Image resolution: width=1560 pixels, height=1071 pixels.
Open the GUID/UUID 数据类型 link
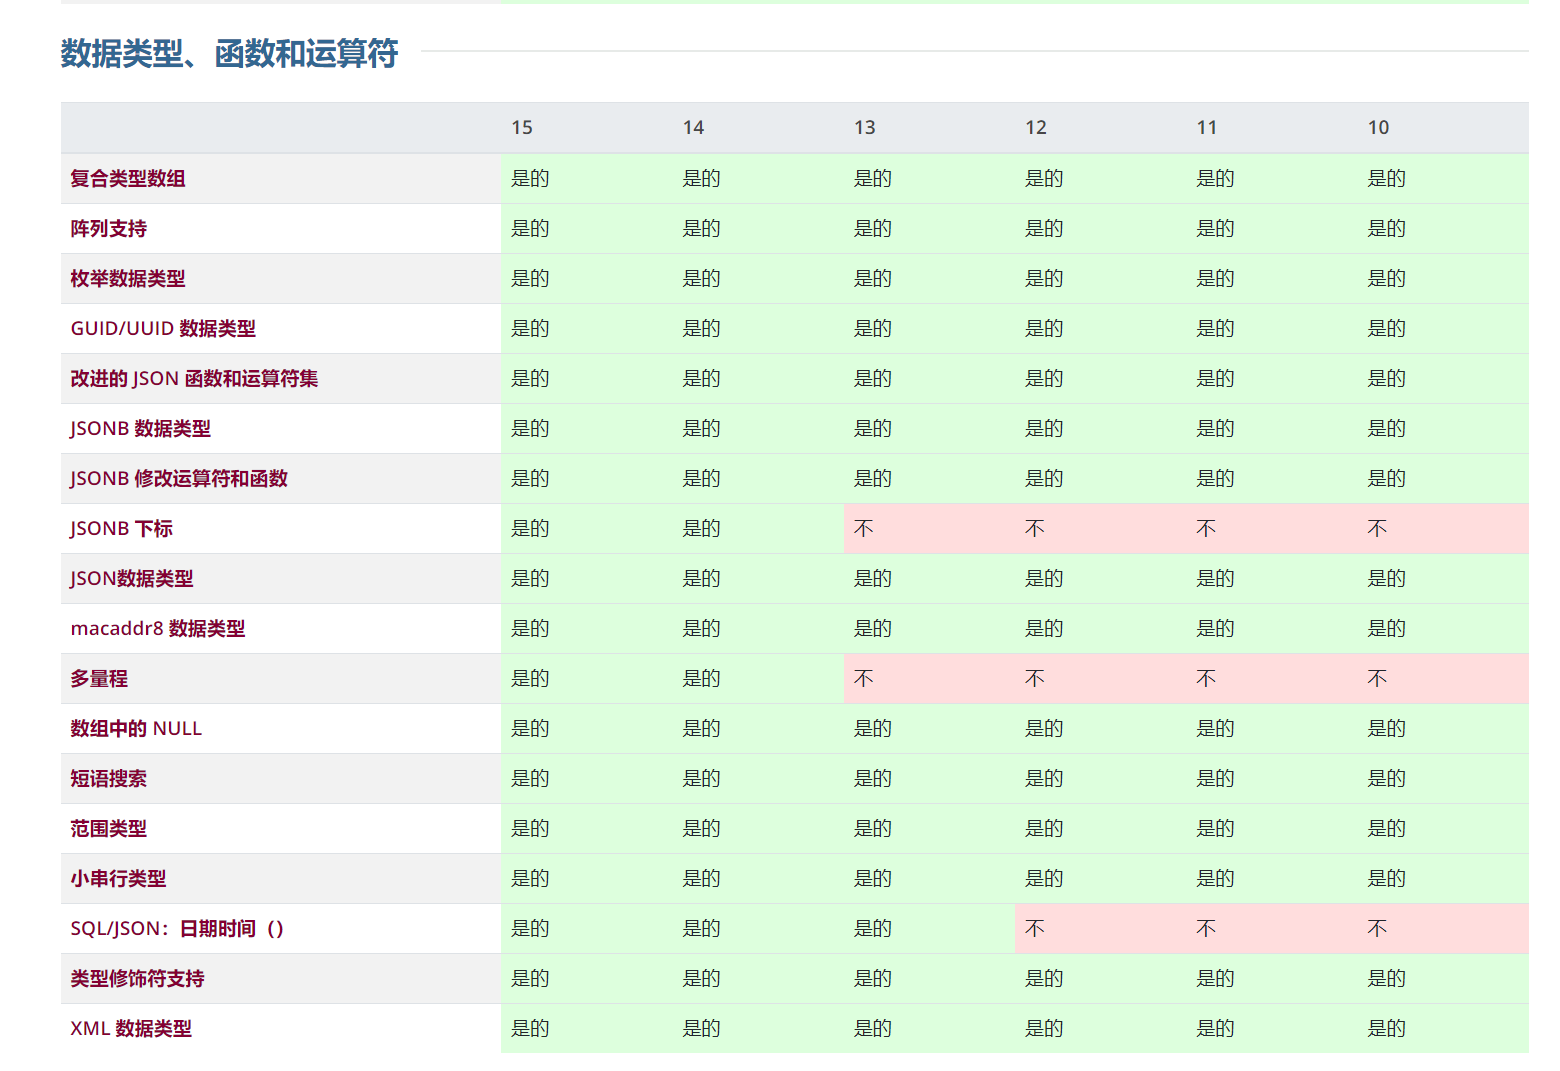[163, 329]
